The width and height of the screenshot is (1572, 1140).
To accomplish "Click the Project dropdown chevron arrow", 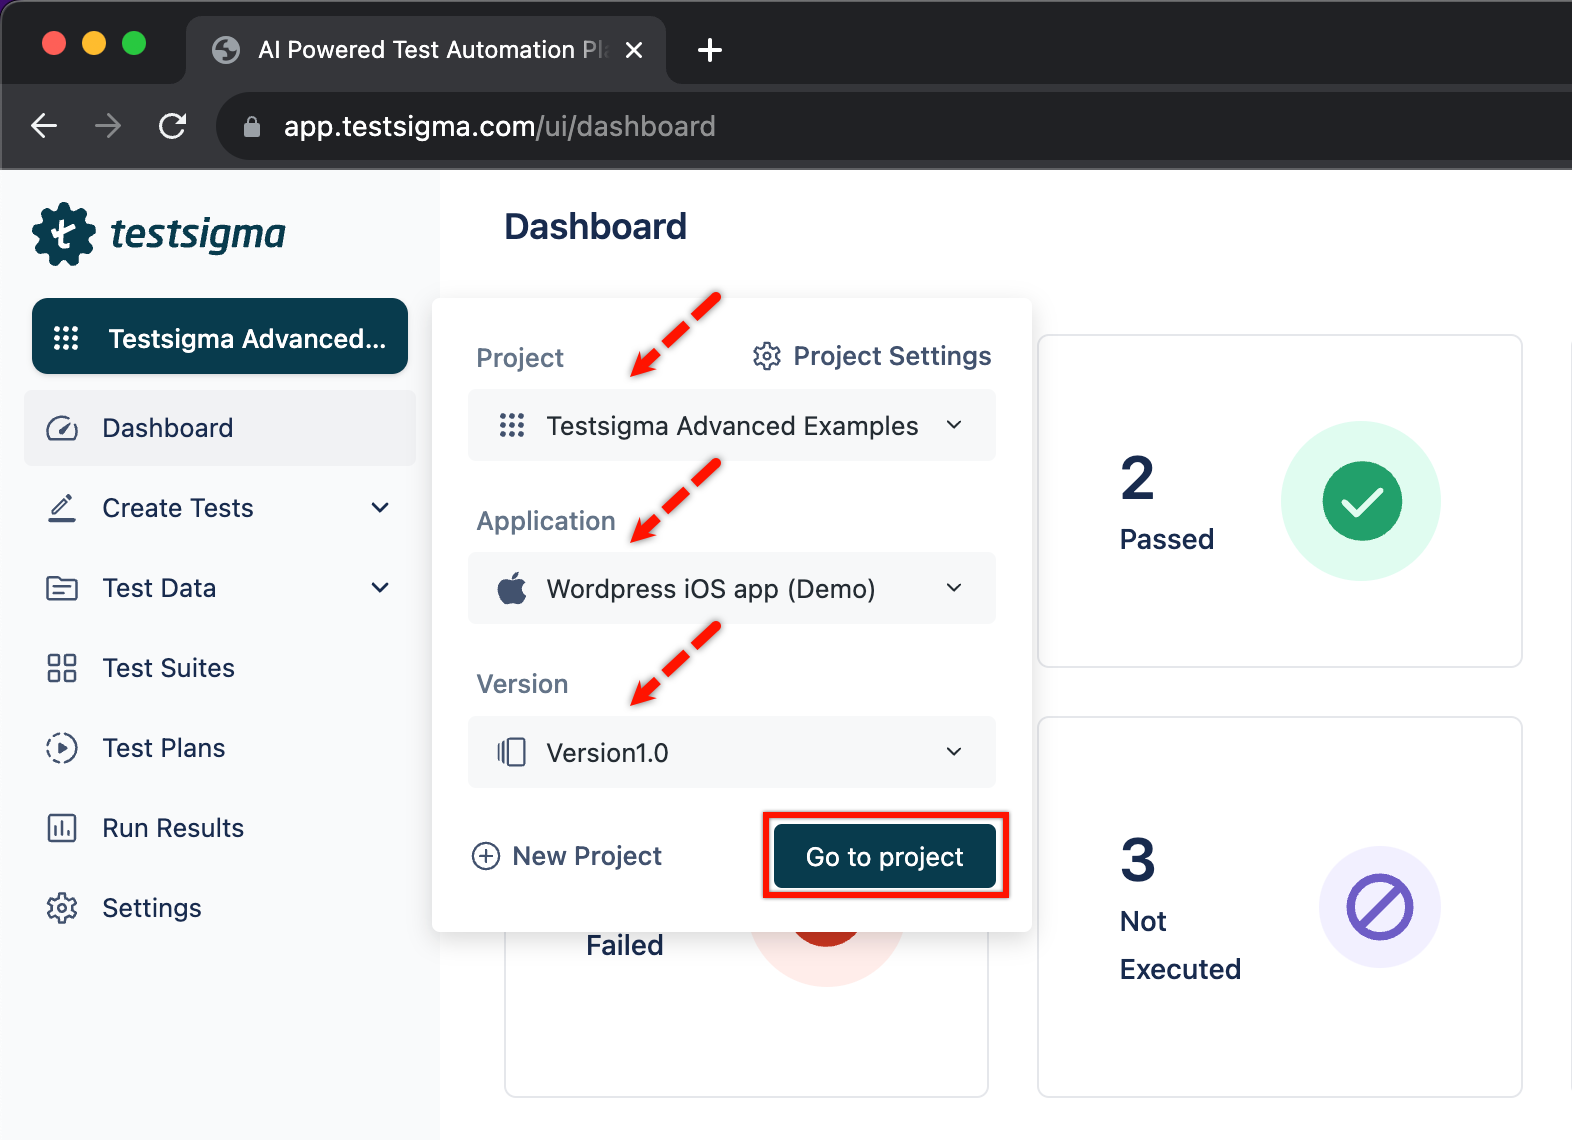I will 954,425.
